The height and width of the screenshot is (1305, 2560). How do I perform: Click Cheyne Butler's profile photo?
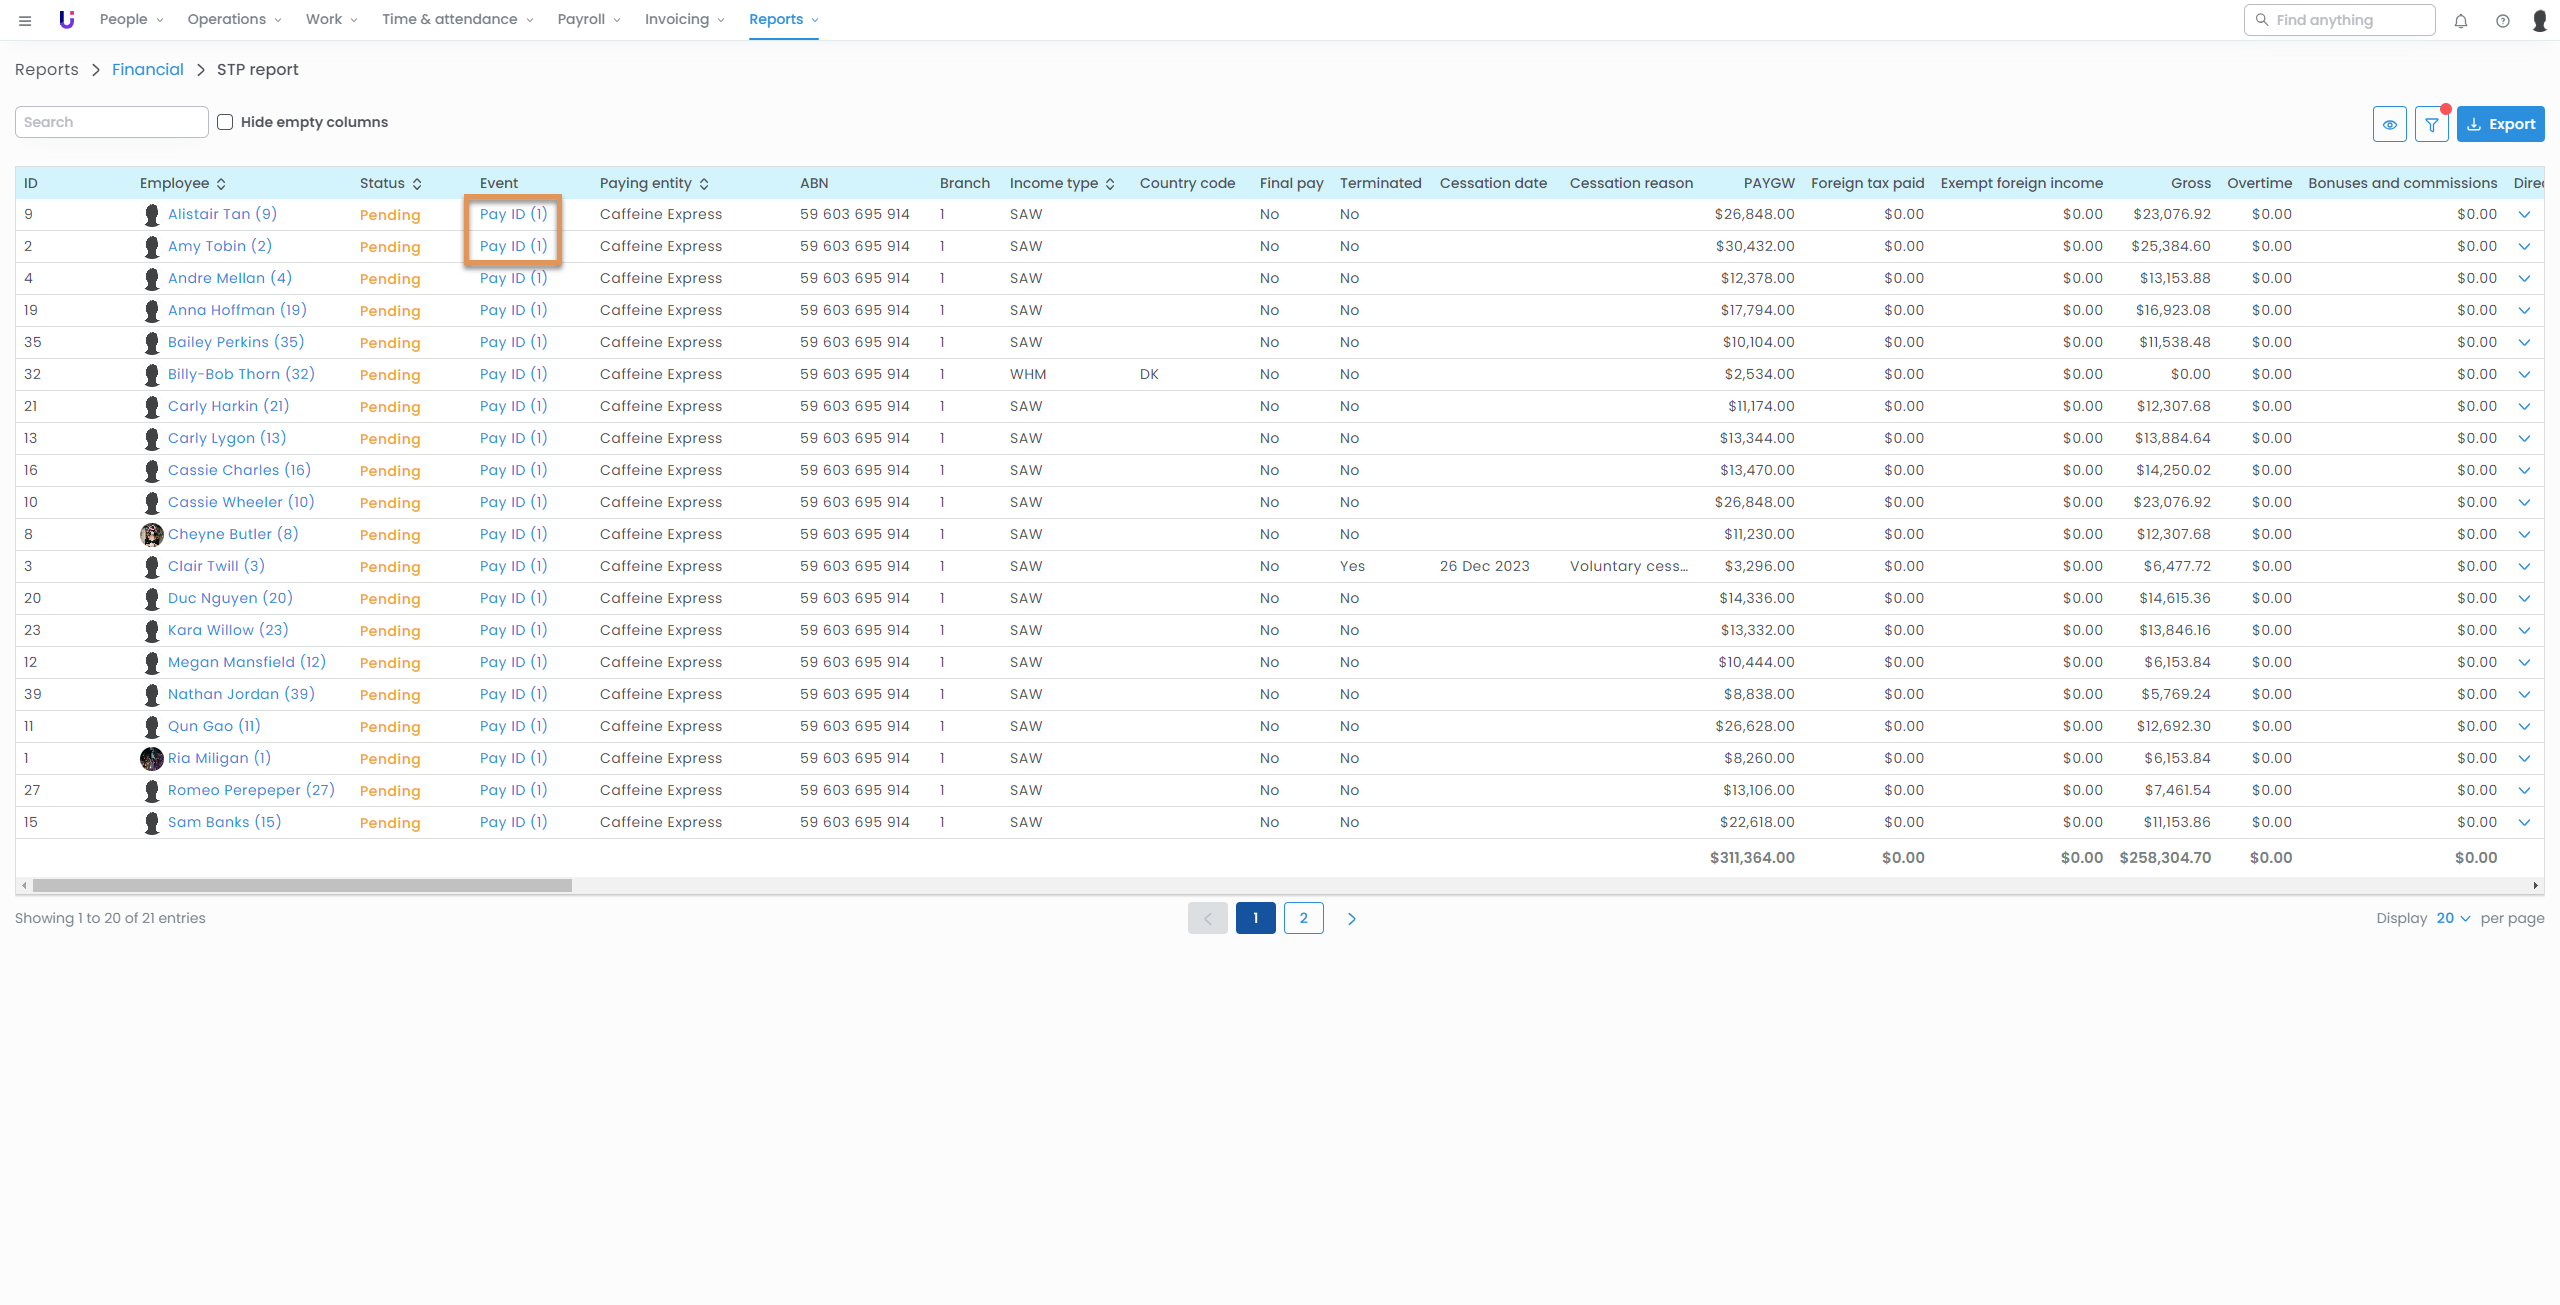pyautogui.click(x=152, y=534)
